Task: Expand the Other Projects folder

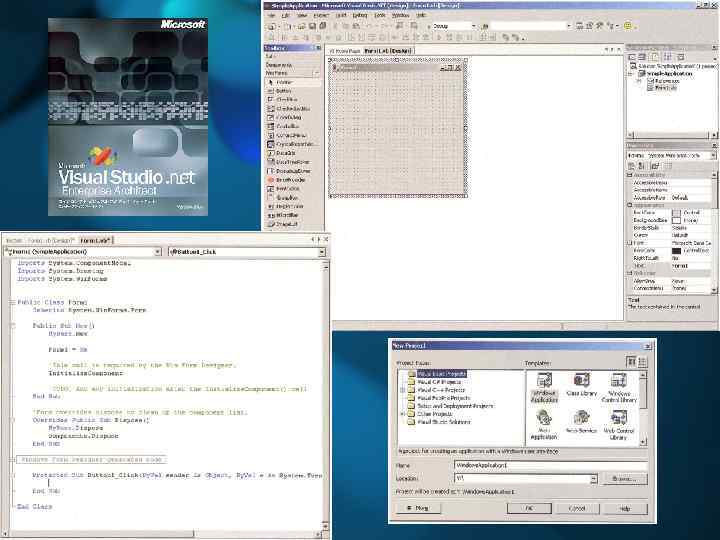Action: (x=403, y=414)
